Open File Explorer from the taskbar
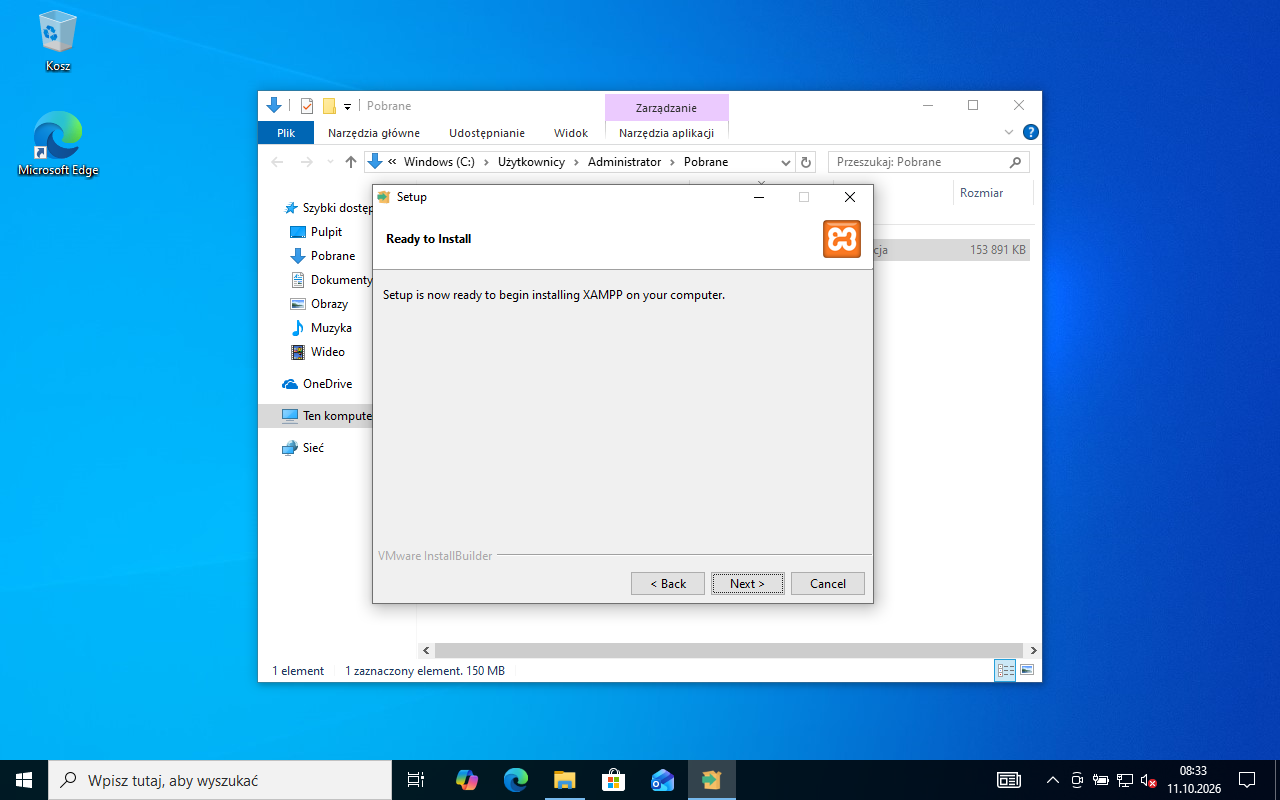This screenshot has width=1280, height=800. point(564,780)
